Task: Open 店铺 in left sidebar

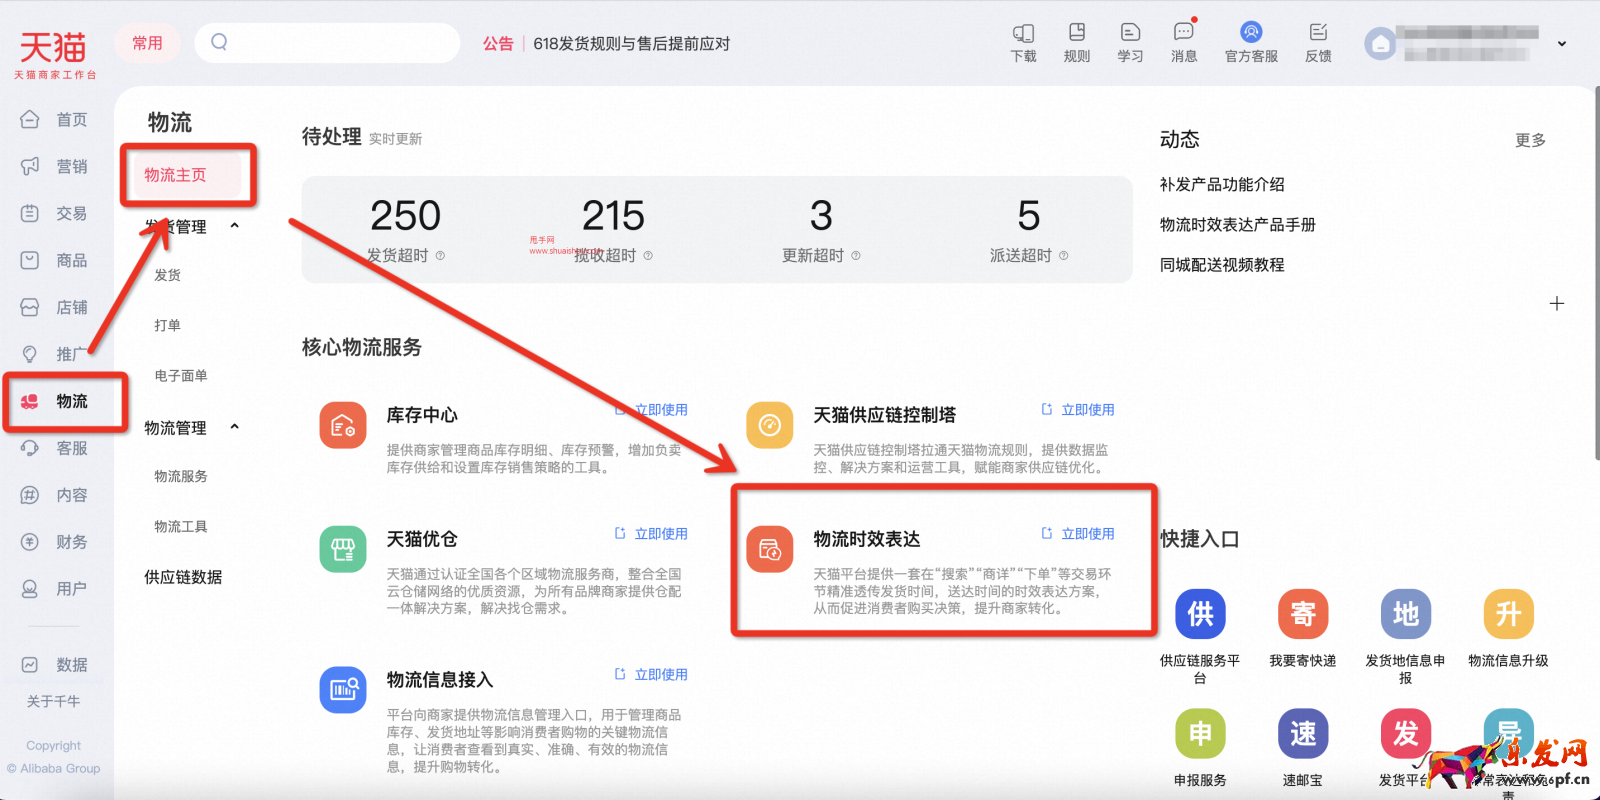Action: click(x=55, y=308)
